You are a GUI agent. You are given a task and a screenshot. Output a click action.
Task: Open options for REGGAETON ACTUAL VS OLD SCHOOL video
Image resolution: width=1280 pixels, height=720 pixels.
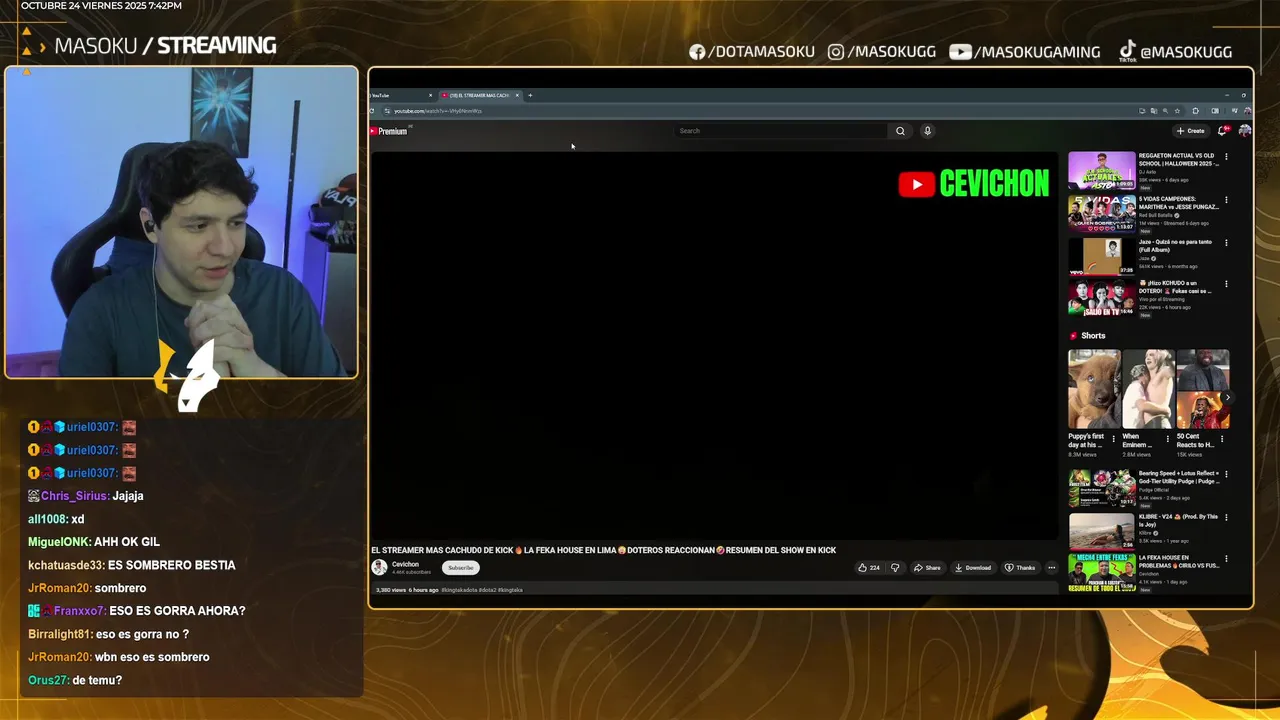[x=1226, y=157]
